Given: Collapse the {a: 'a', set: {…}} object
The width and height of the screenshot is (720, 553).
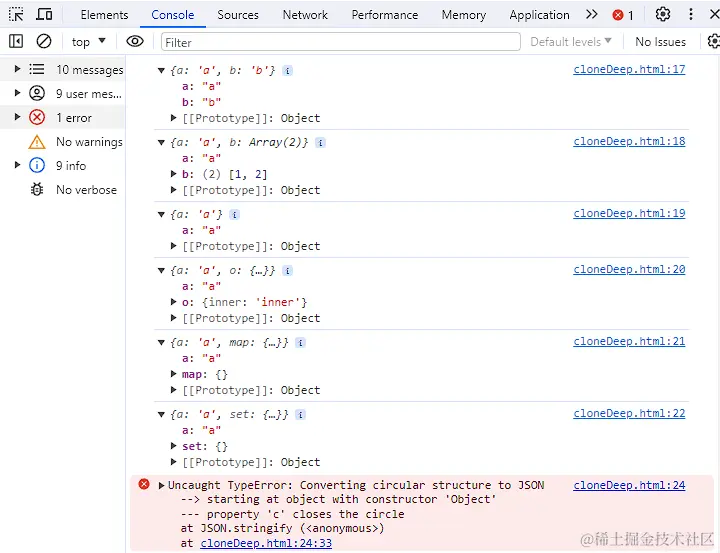Looking at the screenshot, I should tap(161, 415).
